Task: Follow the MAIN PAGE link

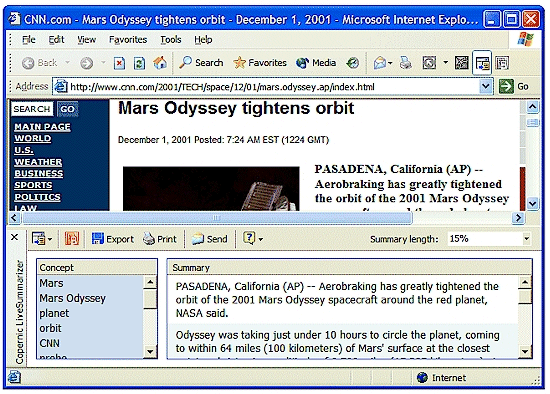Action: tap(42, 127)
